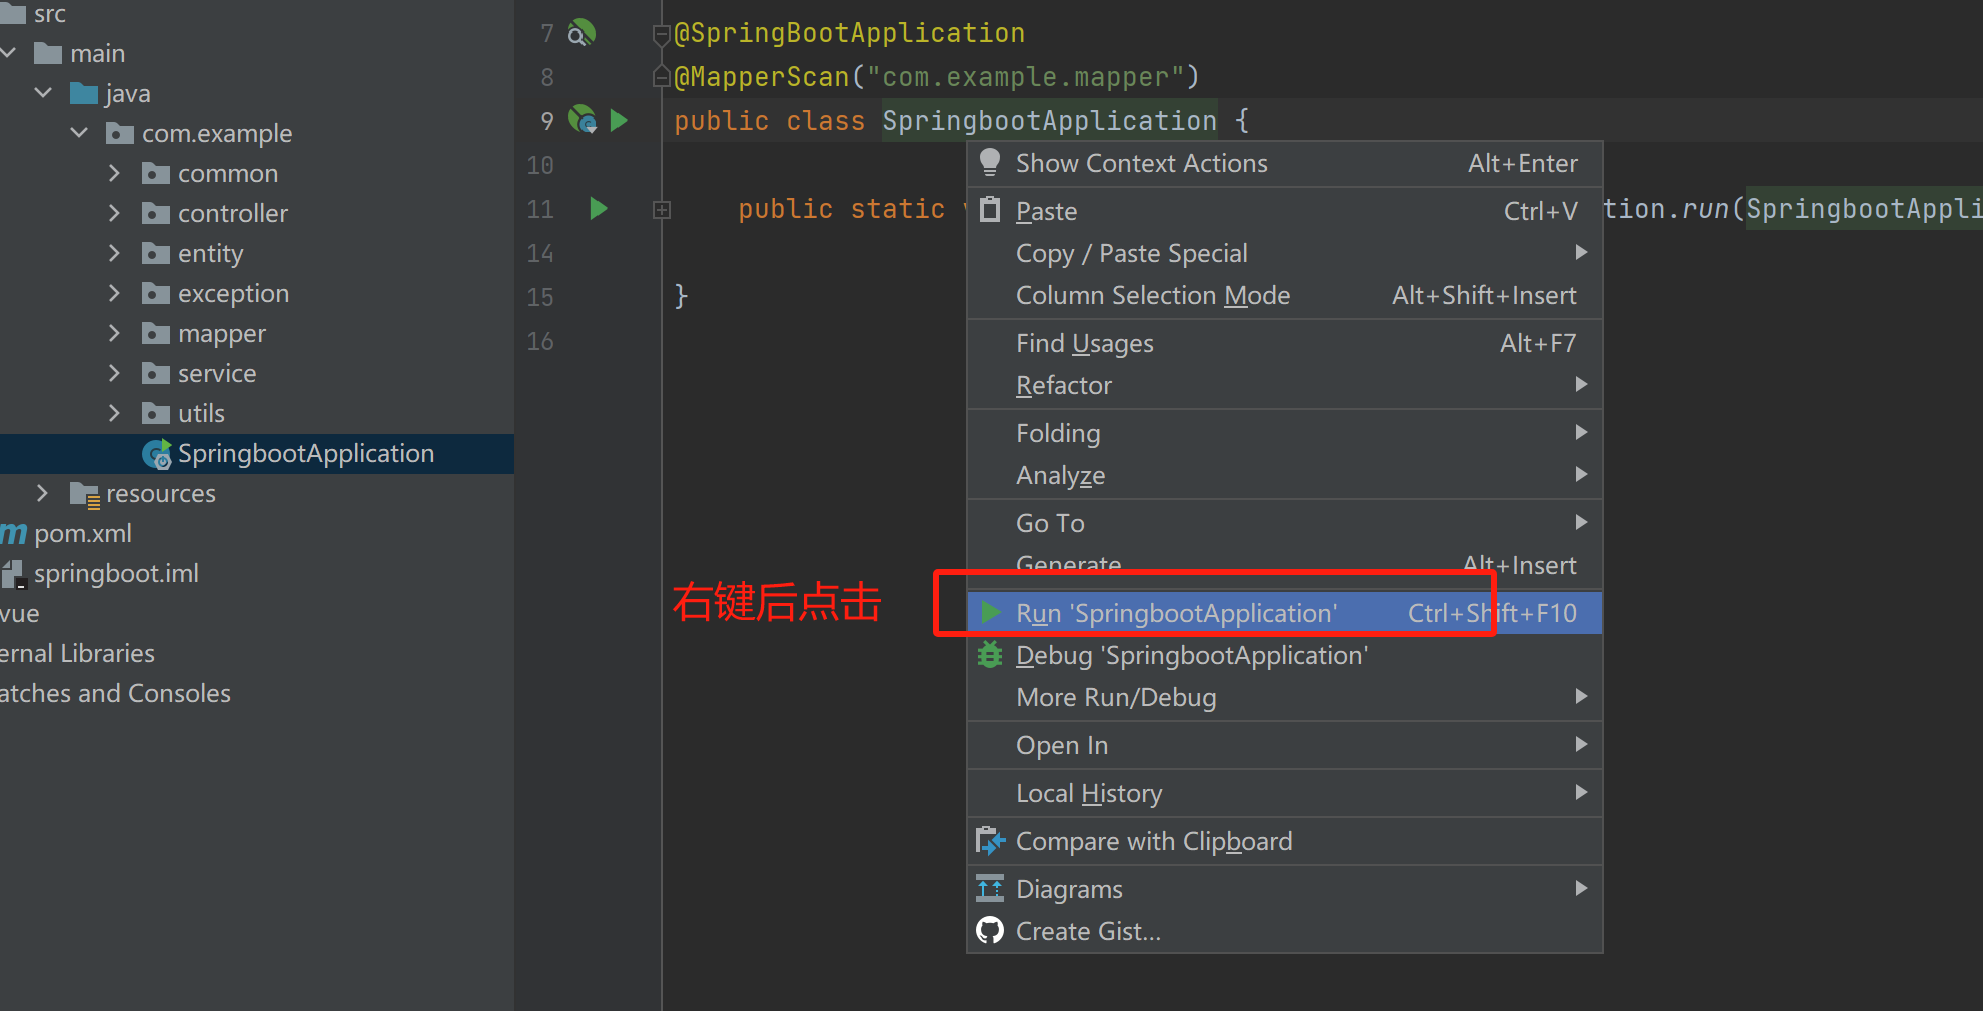Click the clipboard icon beside Paste
The image size is (1983, 1011).
pos(990,210)
